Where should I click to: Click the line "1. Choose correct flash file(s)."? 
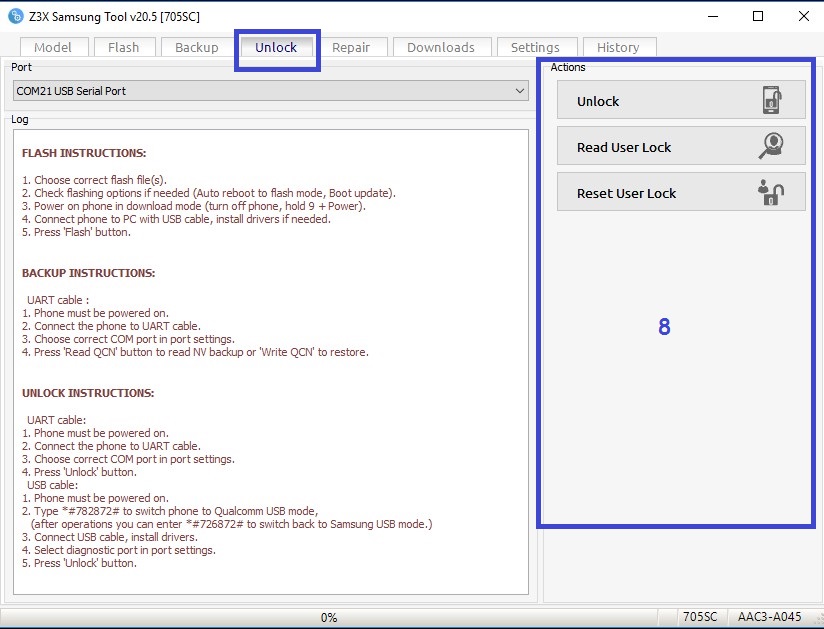coord(94,180)
